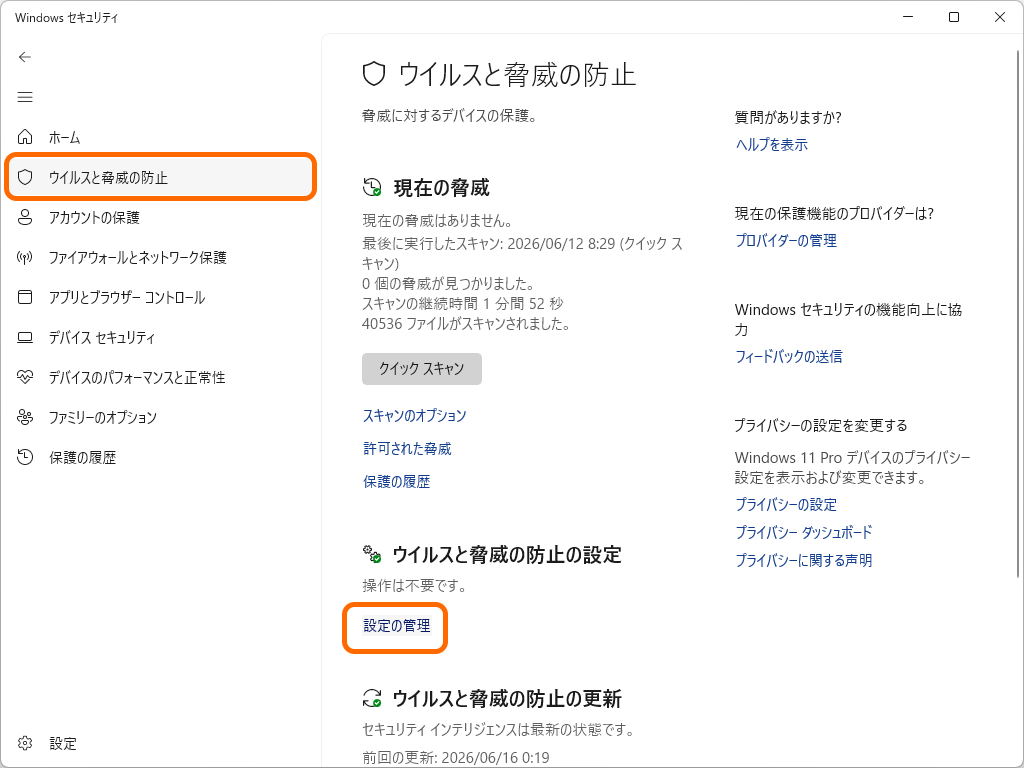Click the refresh icon beside 防止の更新

click(x=372, y=698)
